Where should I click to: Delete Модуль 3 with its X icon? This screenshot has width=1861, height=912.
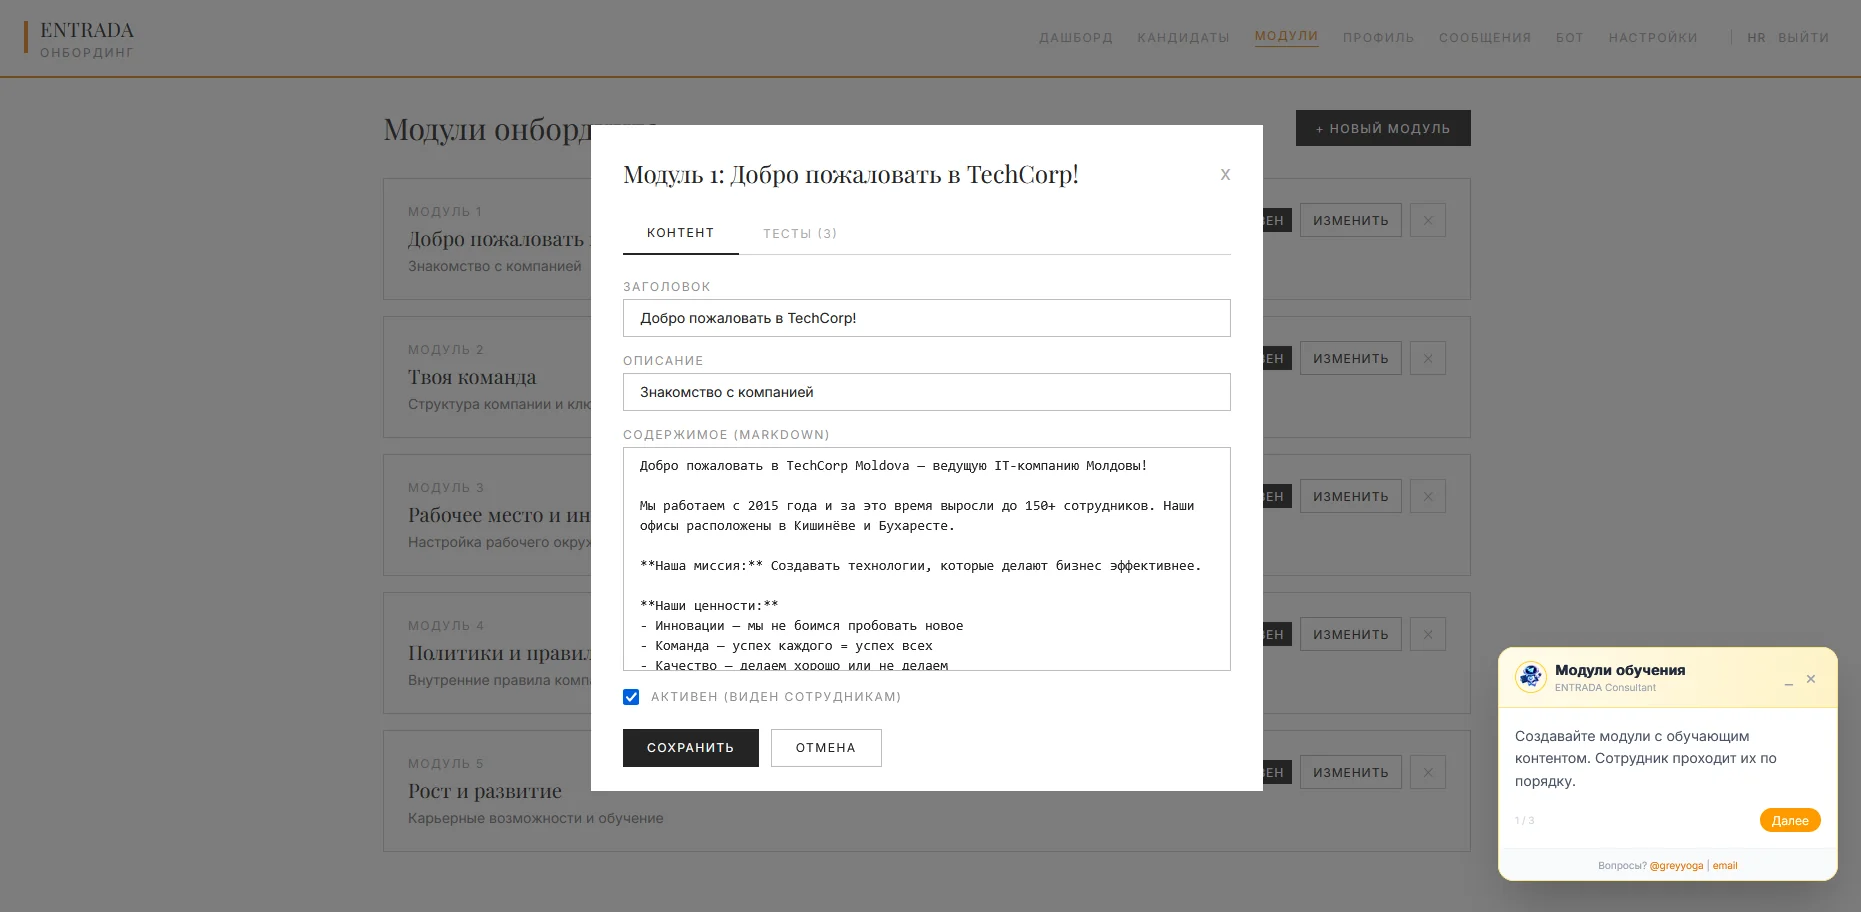1428,496
